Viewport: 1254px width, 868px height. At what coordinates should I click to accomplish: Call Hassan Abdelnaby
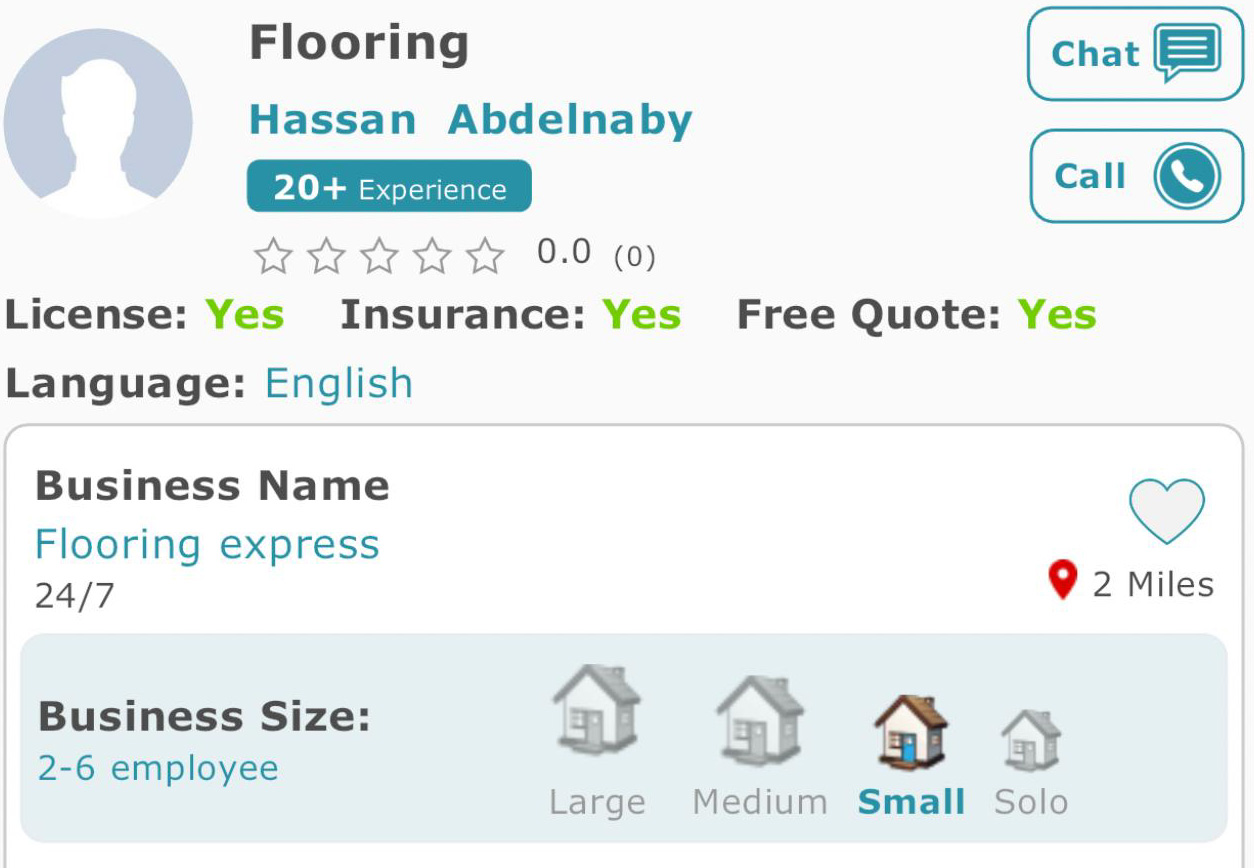click(x=1135, y=176)
